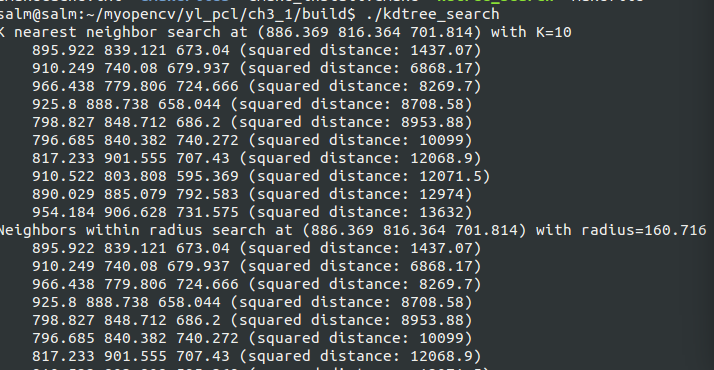Click the radius=160.716 value
The width and height of the screenshot is (714, 370).
644,230
